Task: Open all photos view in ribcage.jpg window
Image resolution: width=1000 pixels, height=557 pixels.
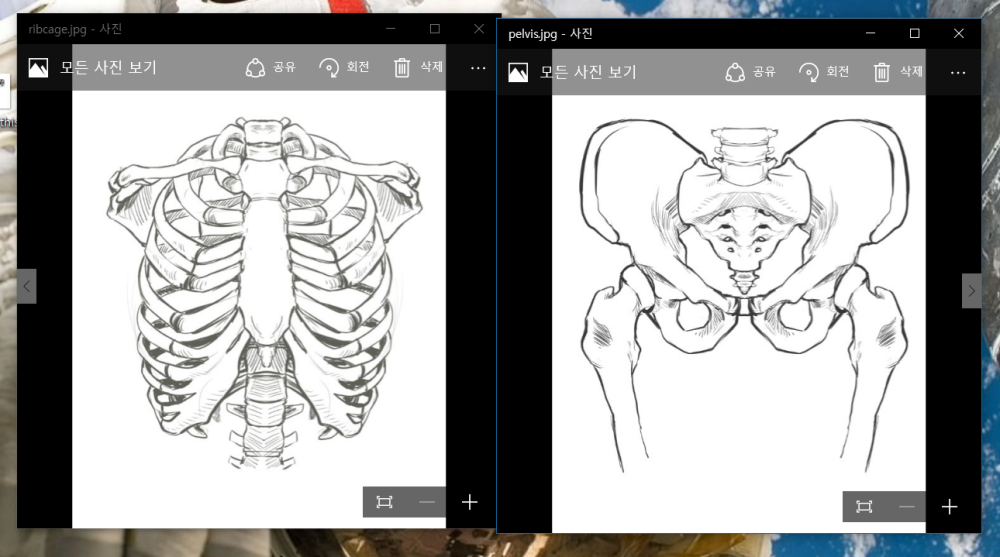Action: (x=108, y=68)
